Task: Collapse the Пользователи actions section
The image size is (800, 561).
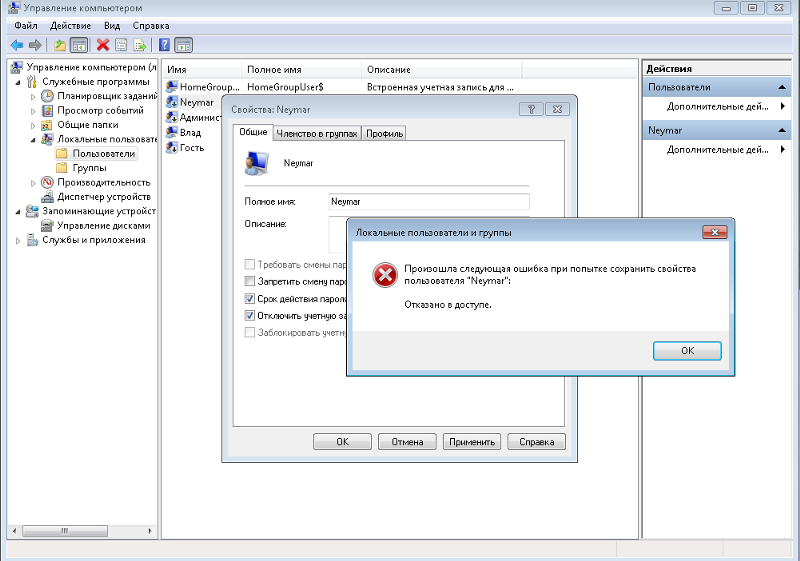Action: (782, 87)
